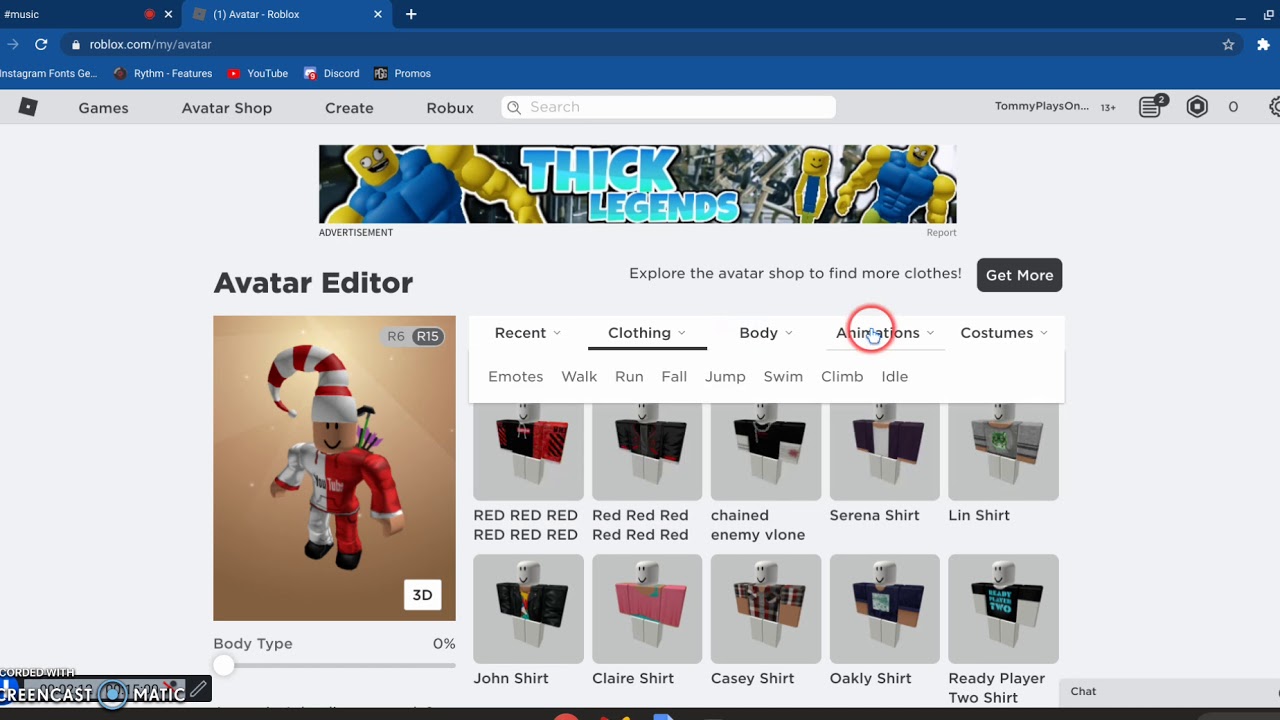This screenshot has height=720, width=1280.
Task: Click the Get More button
Action: [1019, 275]
